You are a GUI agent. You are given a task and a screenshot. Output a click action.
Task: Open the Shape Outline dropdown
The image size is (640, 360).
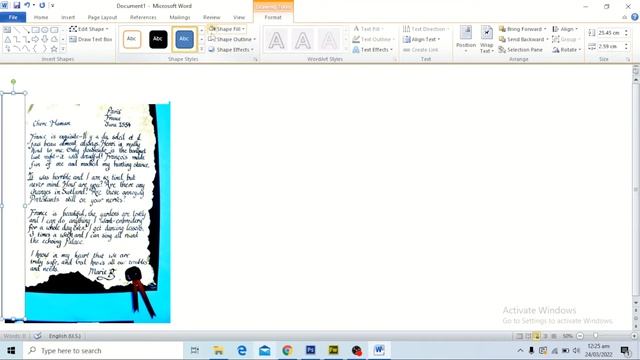232,39
